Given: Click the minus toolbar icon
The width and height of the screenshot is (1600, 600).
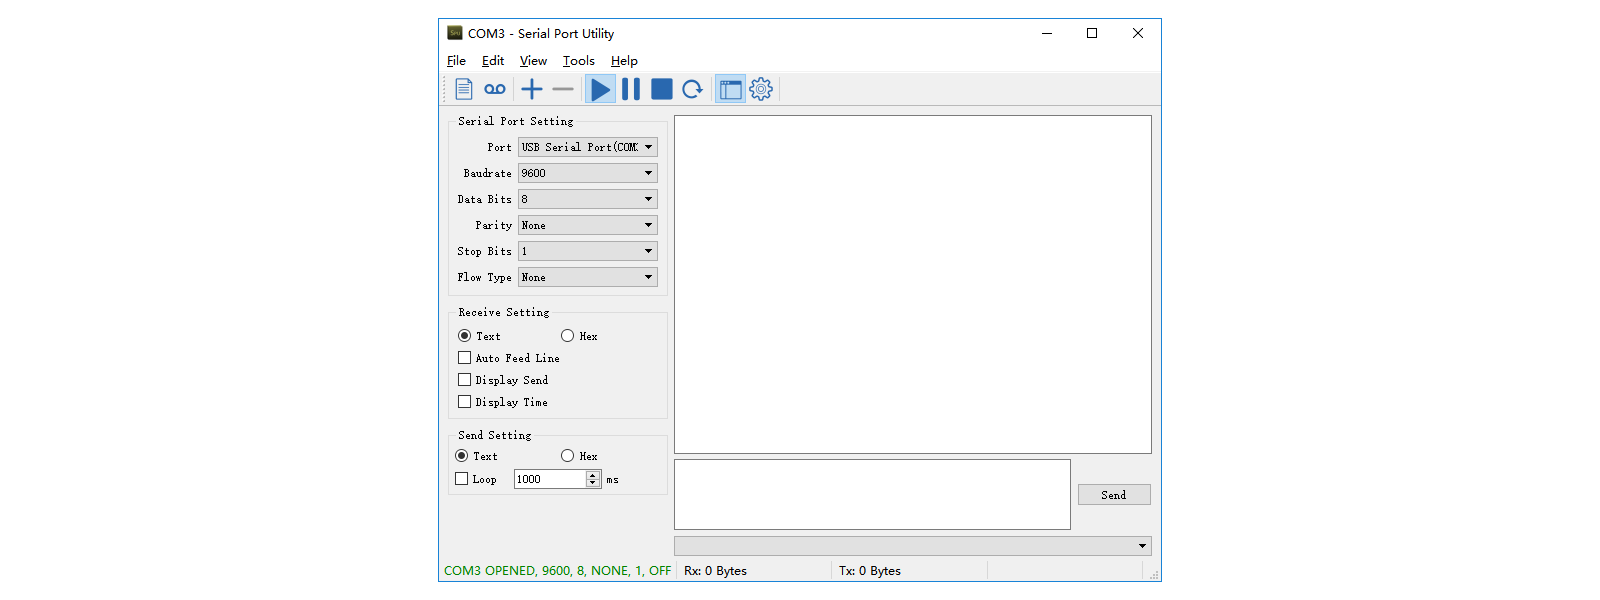Looking at the screenshot, I should coord(563,89).
